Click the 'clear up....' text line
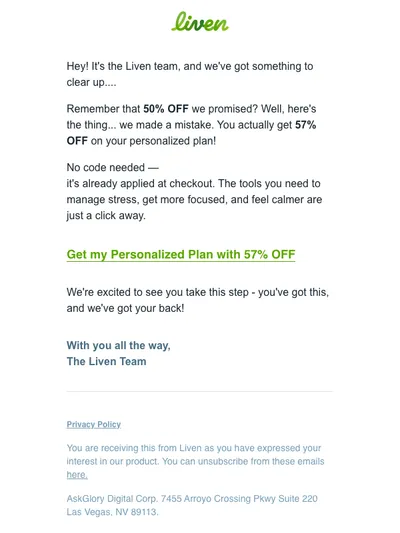 click(91, 82)
